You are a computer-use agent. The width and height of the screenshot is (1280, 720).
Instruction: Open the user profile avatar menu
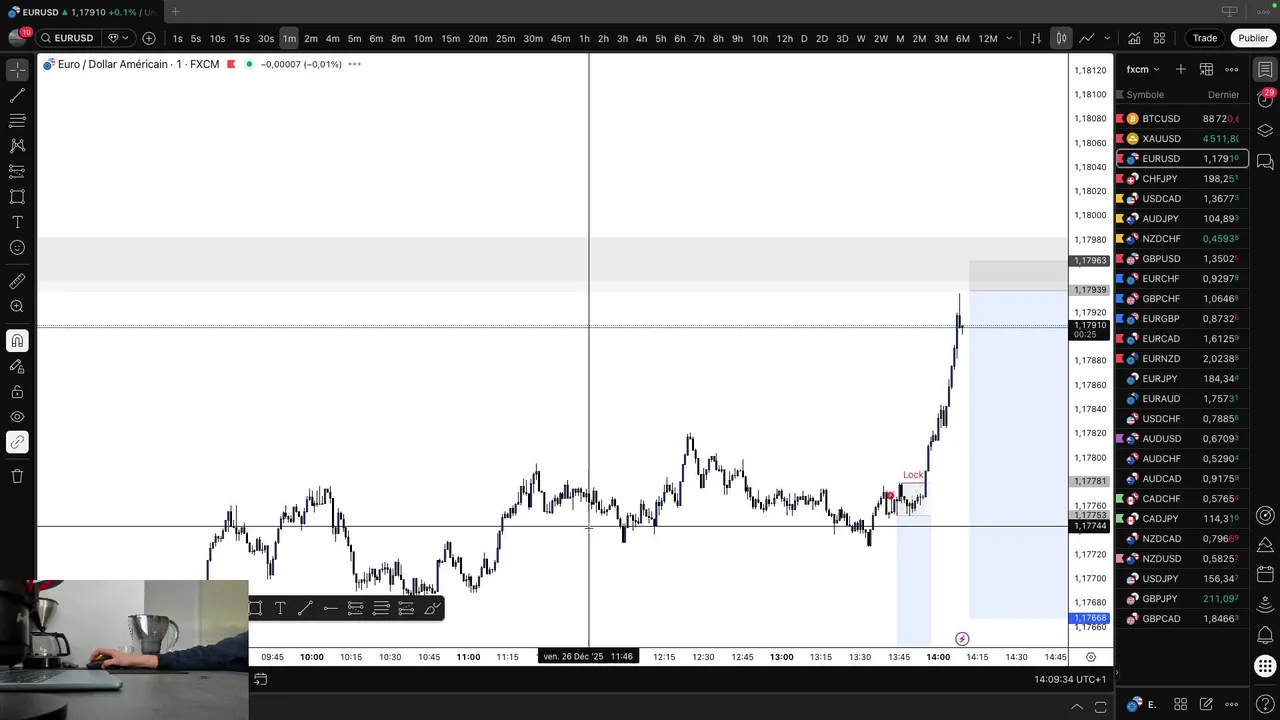(x=17, y=38)
